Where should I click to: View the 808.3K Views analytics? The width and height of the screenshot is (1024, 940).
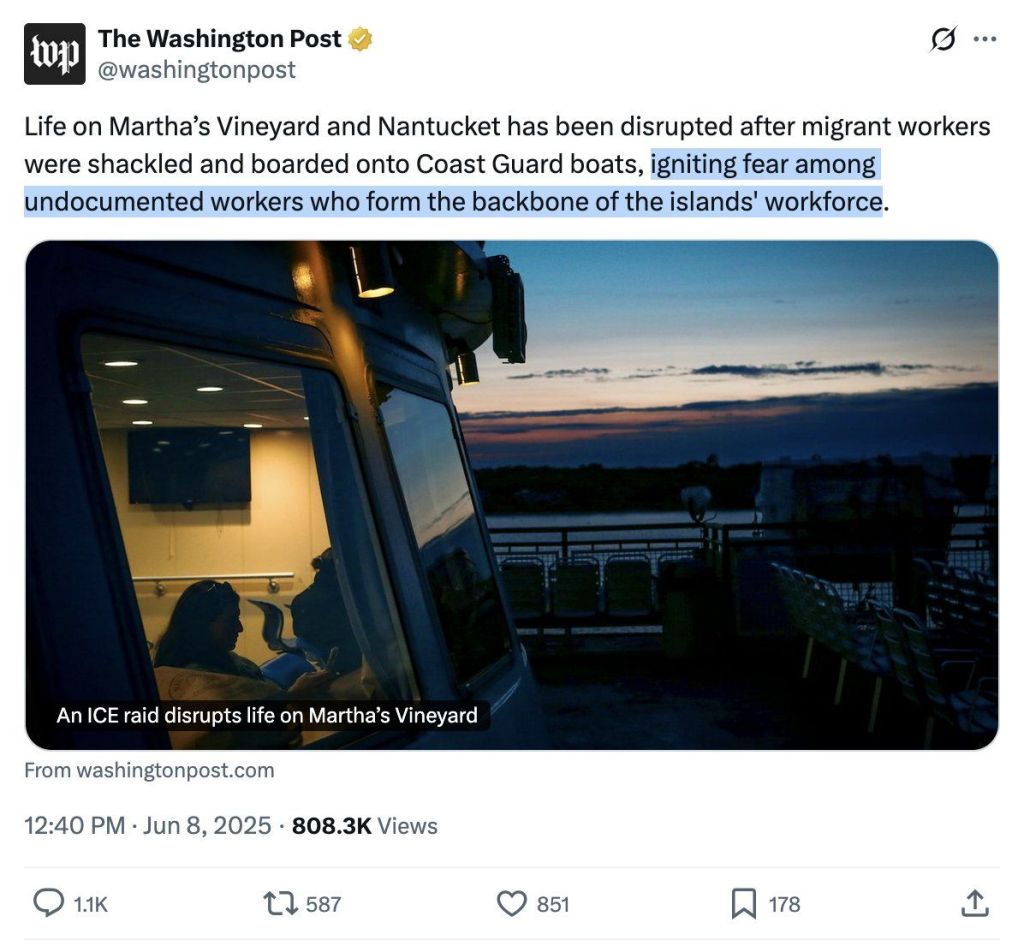click(x=364, y=825)
